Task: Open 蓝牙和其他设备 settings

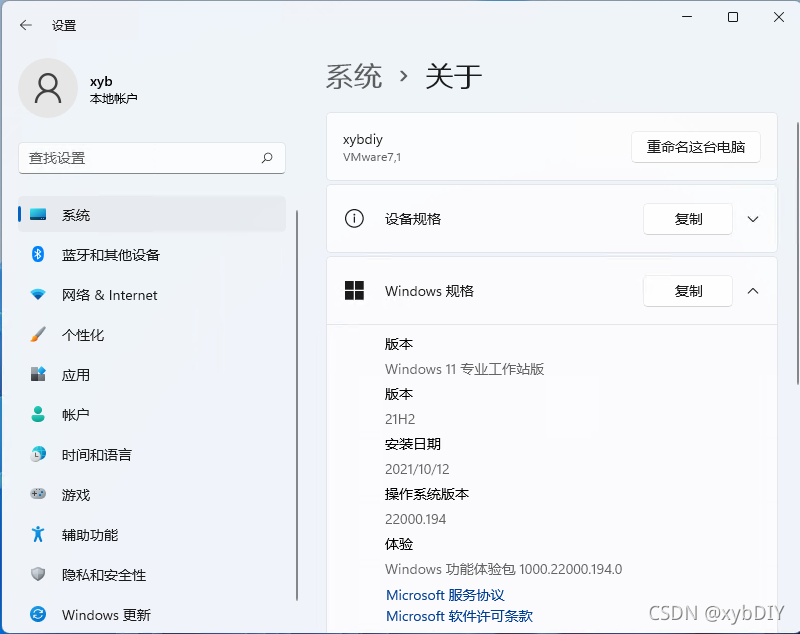Action: (152, 254)
